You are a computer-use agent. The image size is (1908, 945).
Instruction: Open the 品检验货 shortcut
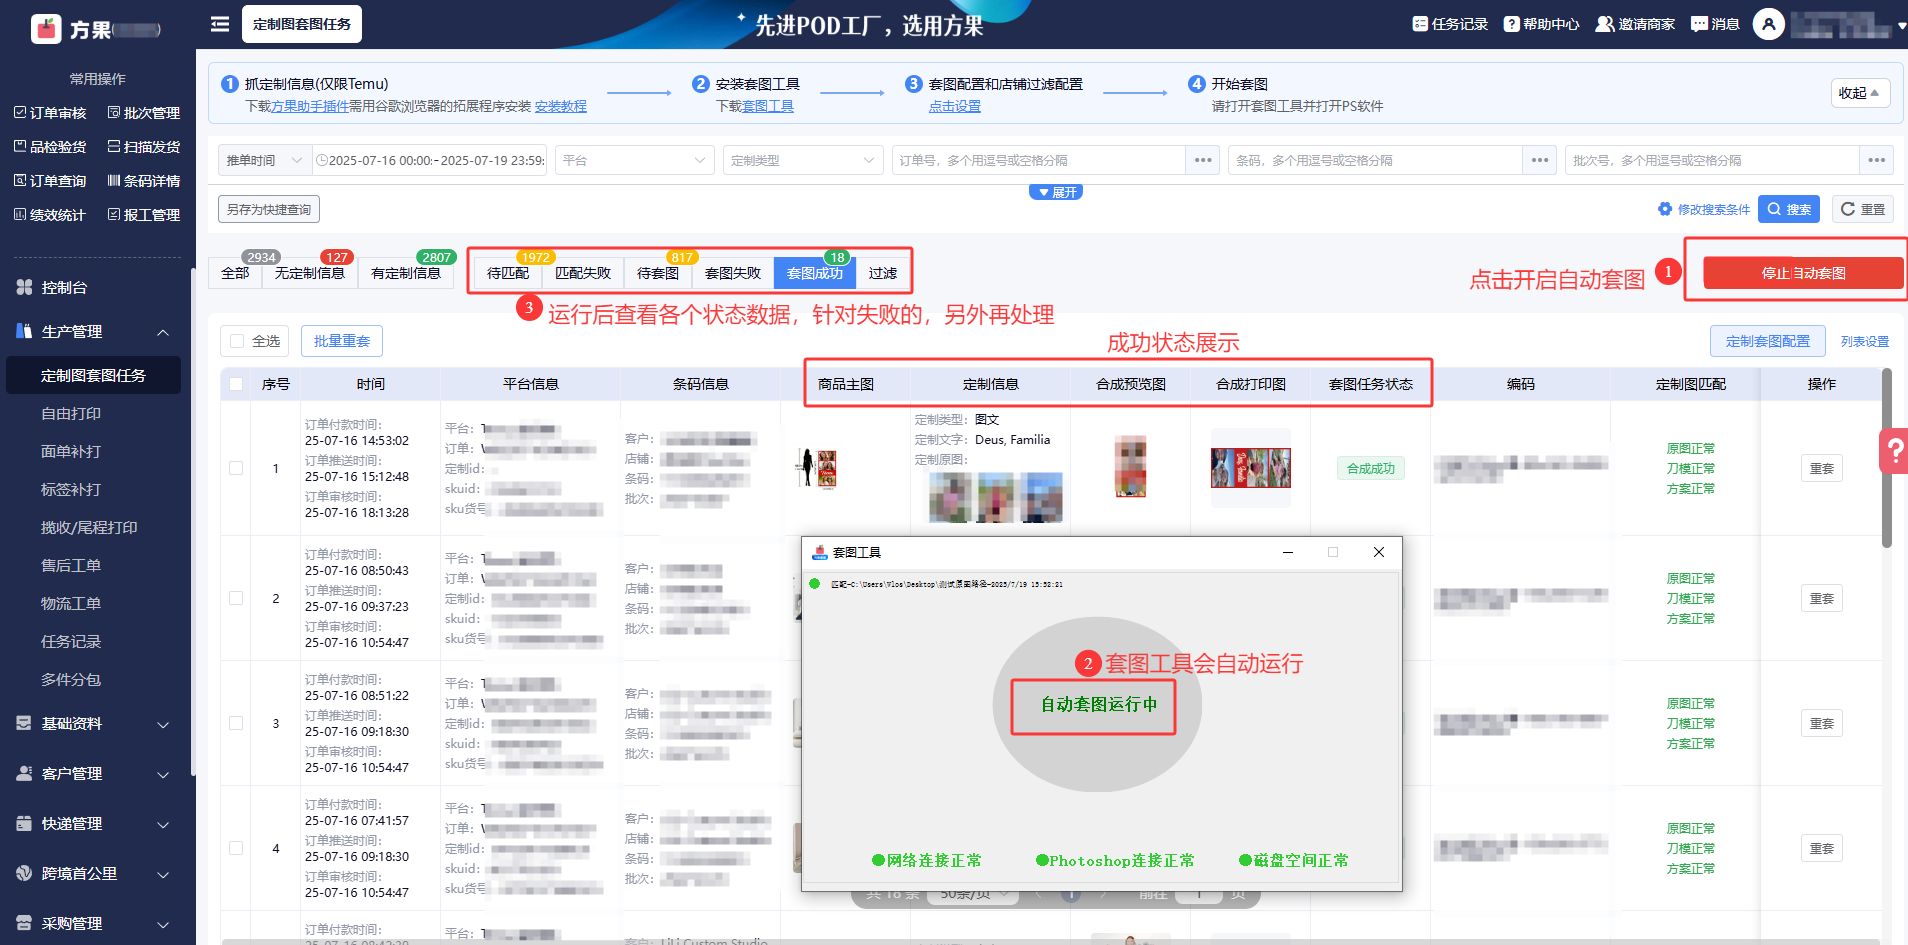tap(50, 147)
